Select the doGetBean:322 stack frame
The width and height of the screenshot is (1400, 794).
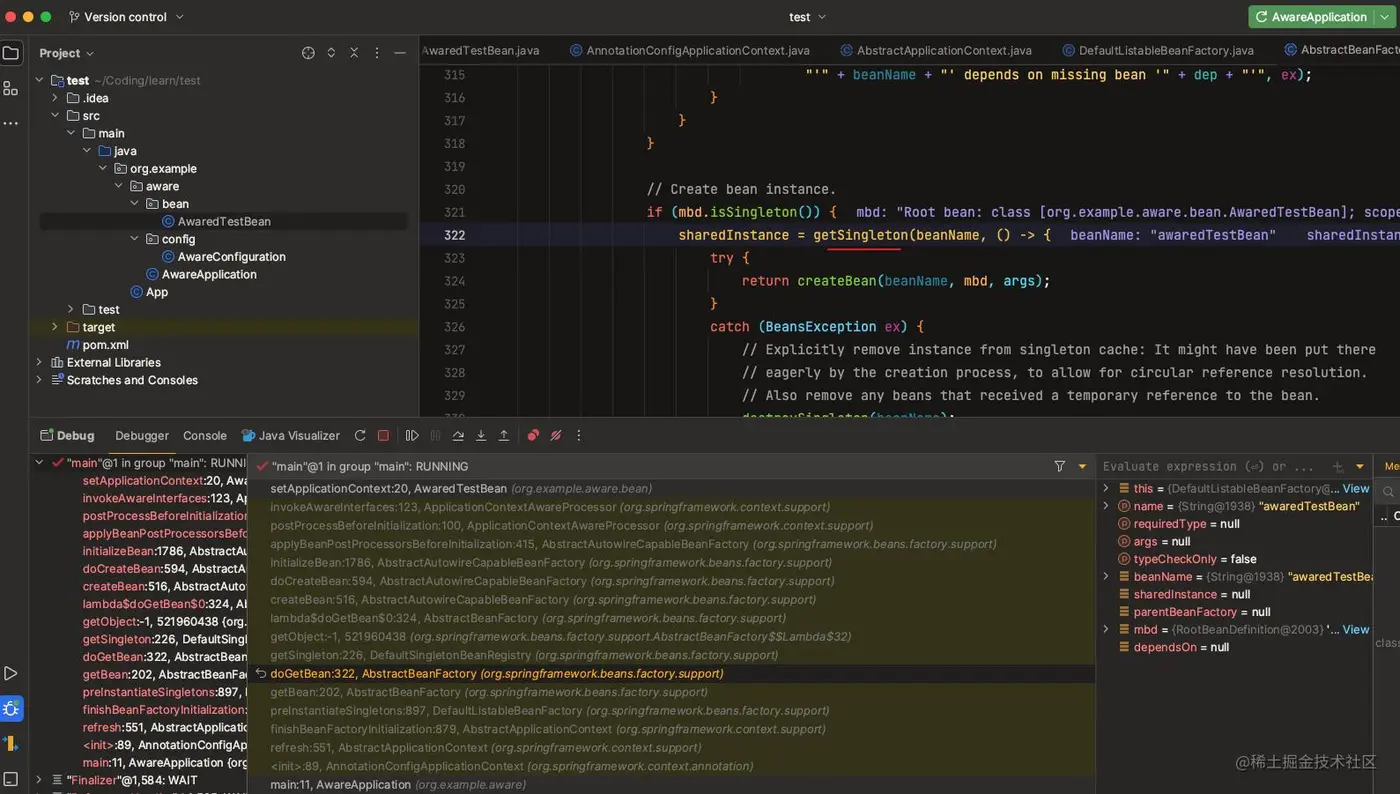pos(671,674)
